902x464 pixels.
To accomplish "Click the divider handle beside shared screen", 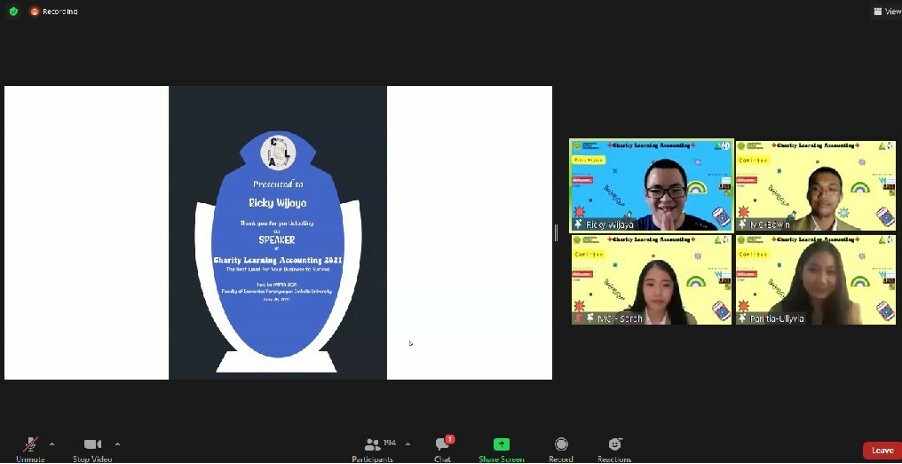I will coord(556,232).
